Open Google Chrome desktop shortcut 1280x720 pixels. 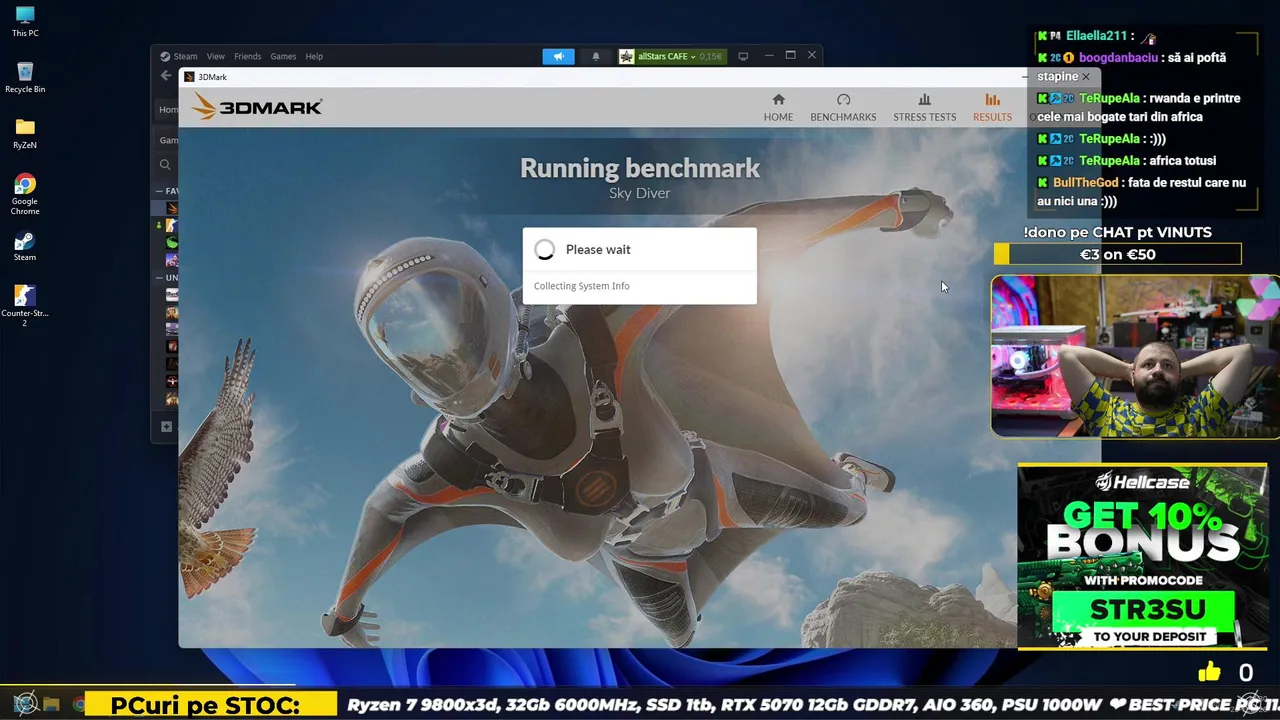pos(25,194)
